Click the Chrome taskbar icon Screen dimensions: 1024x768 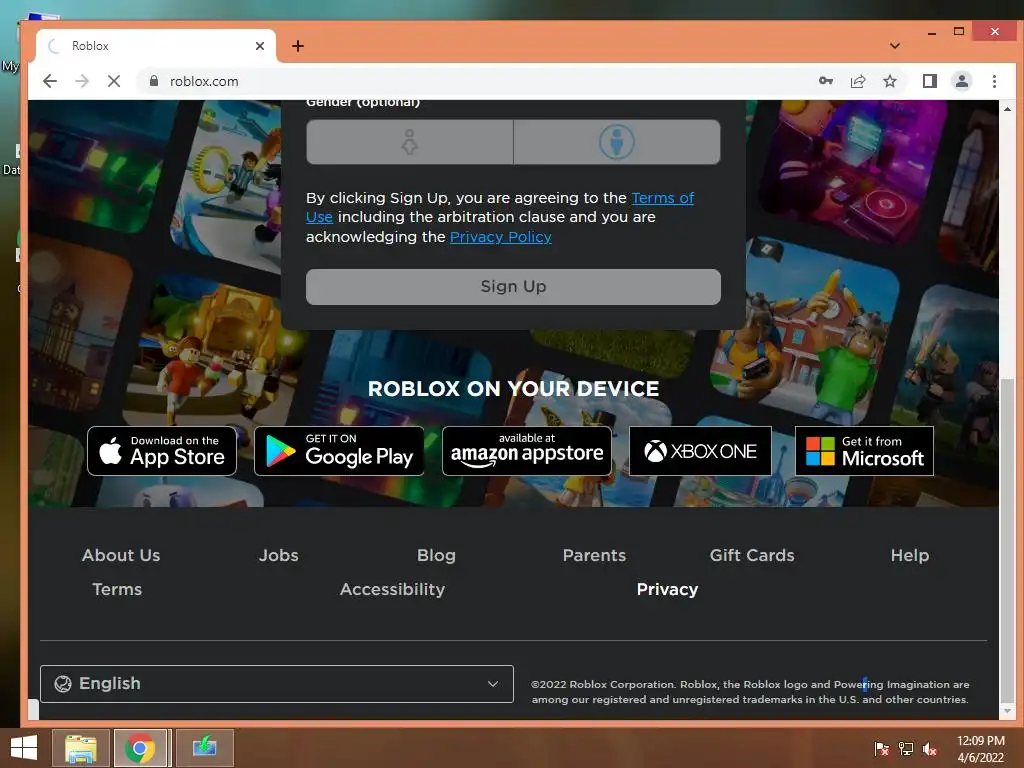click(140, 748)
